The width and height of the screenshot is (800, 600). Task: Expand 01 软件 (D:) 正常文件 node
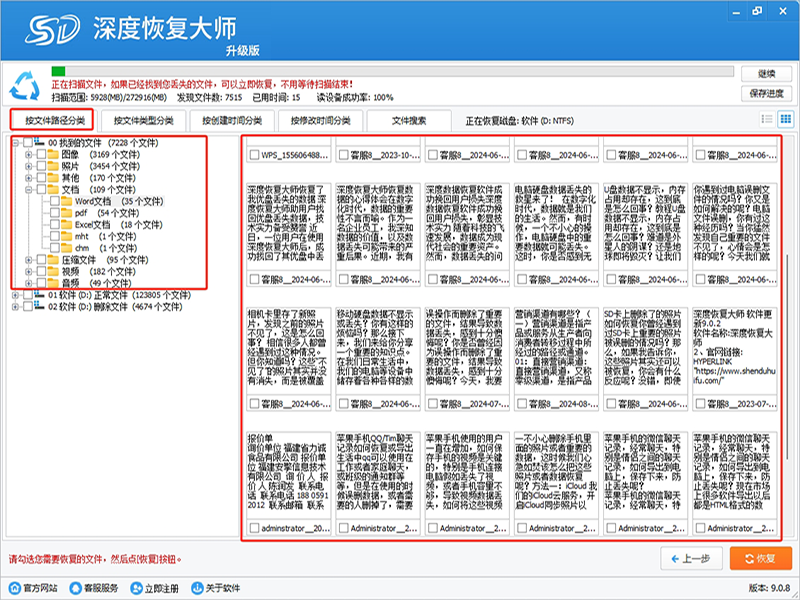pyautogui.click(x=14, y=296)
